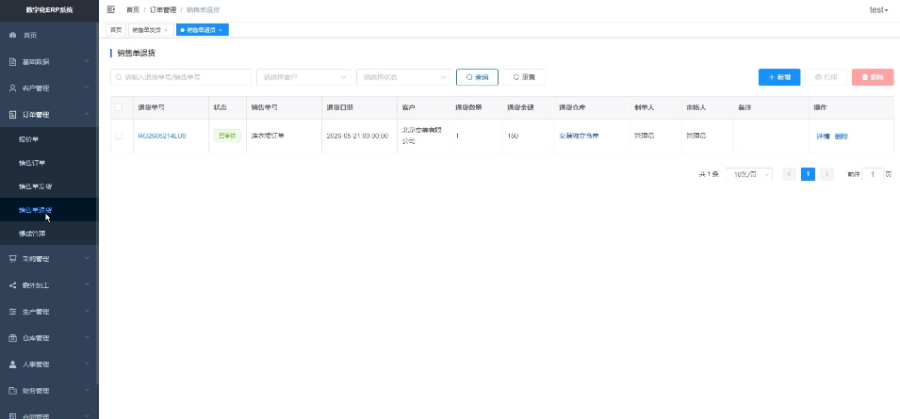Click the 订单管理 breadcrumb item
Screen dimensions: 900x419
[162, 10]
